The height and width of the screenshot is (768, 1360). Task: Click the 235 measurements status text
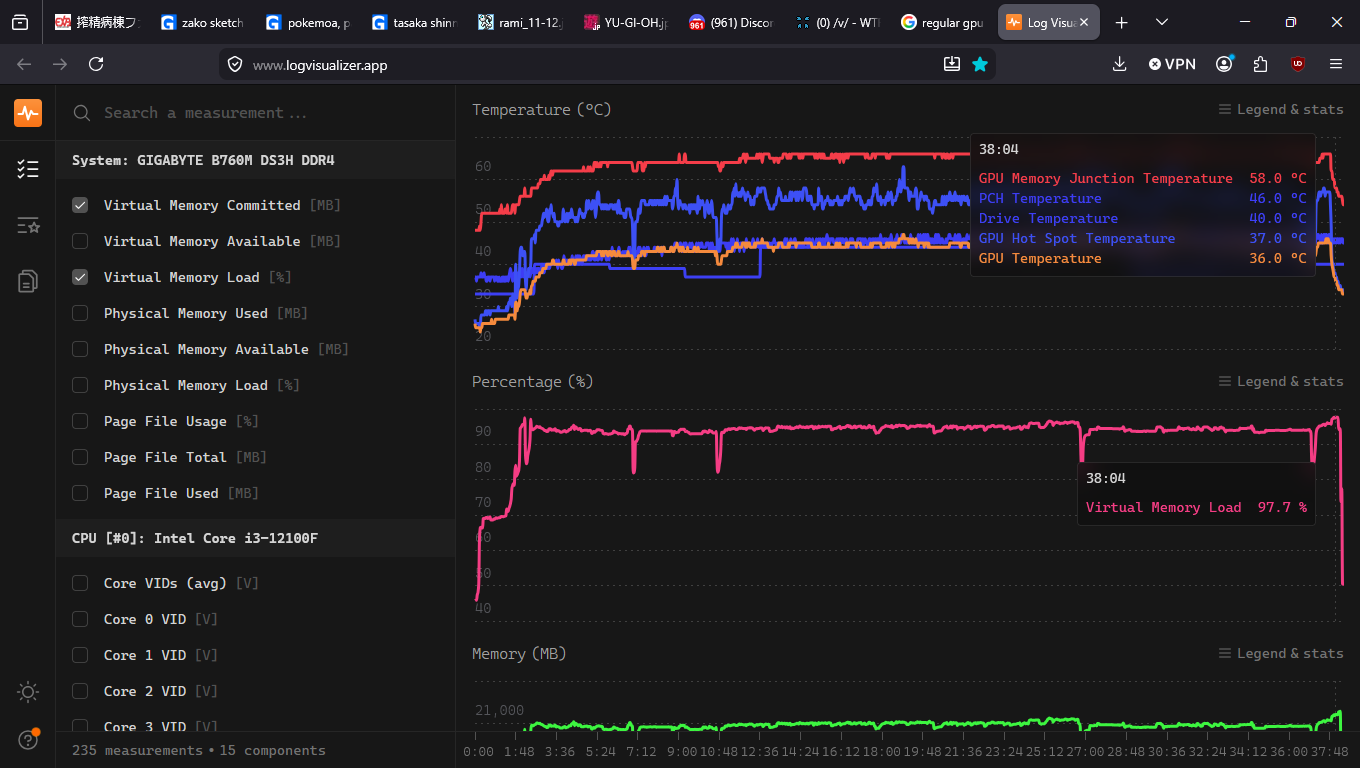137,750
